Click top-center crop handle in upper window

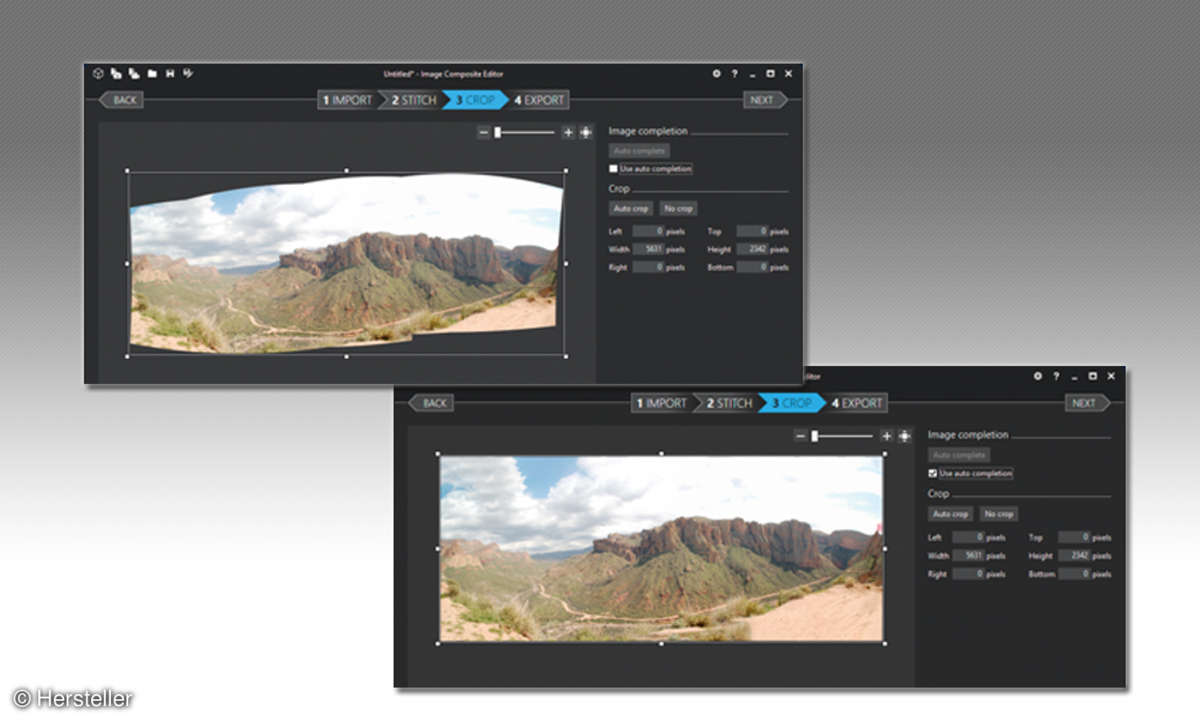(x=346, y=171)
